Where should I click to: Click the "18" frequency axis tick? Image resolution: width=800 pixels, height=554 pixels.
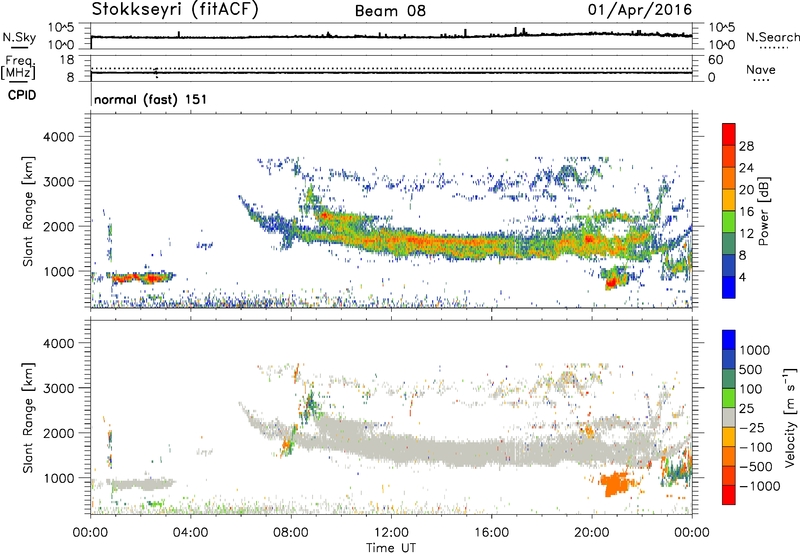coord(66,60)
